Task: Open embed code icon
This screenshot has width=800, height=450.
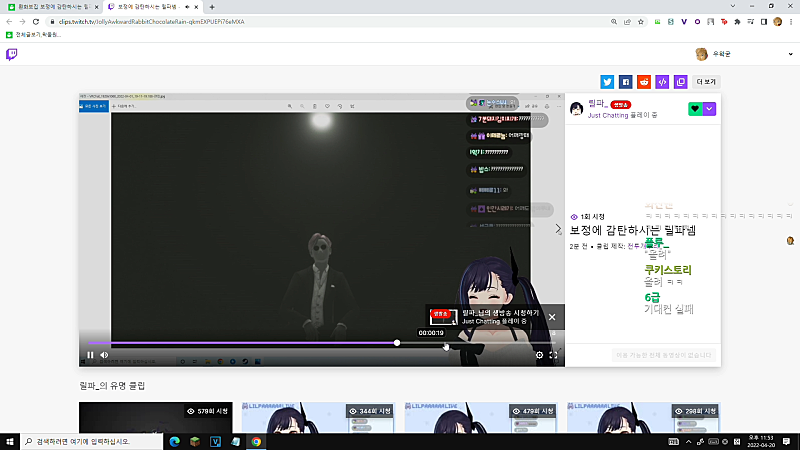Action: pos(662,82)
